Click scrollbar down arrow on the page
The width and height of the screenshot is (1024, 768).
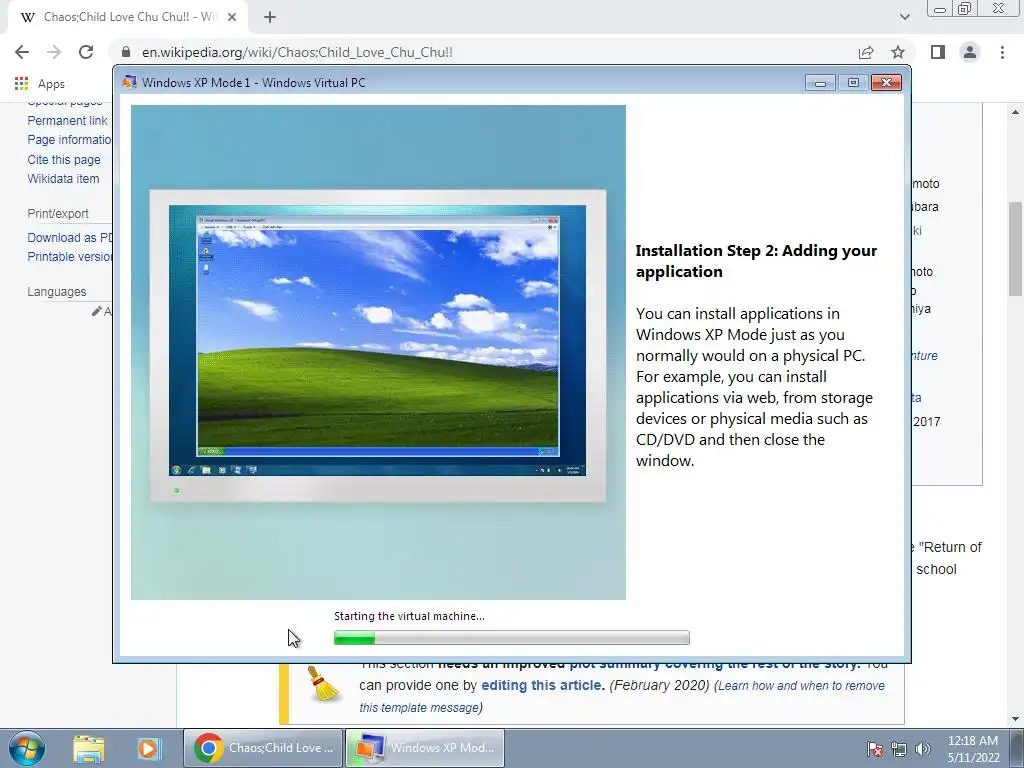click(1016, 718)
